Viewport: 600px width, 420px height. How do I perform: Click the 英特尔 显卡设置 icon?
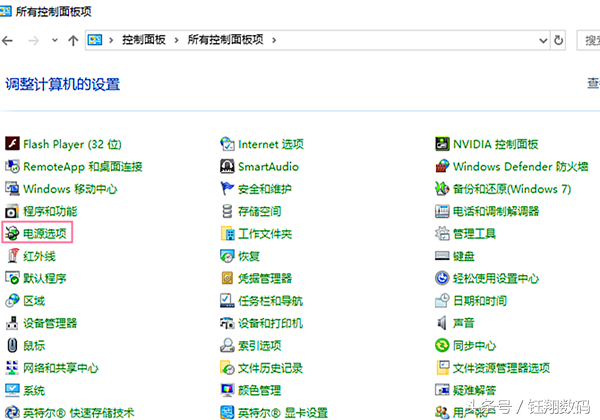[227, 412]
